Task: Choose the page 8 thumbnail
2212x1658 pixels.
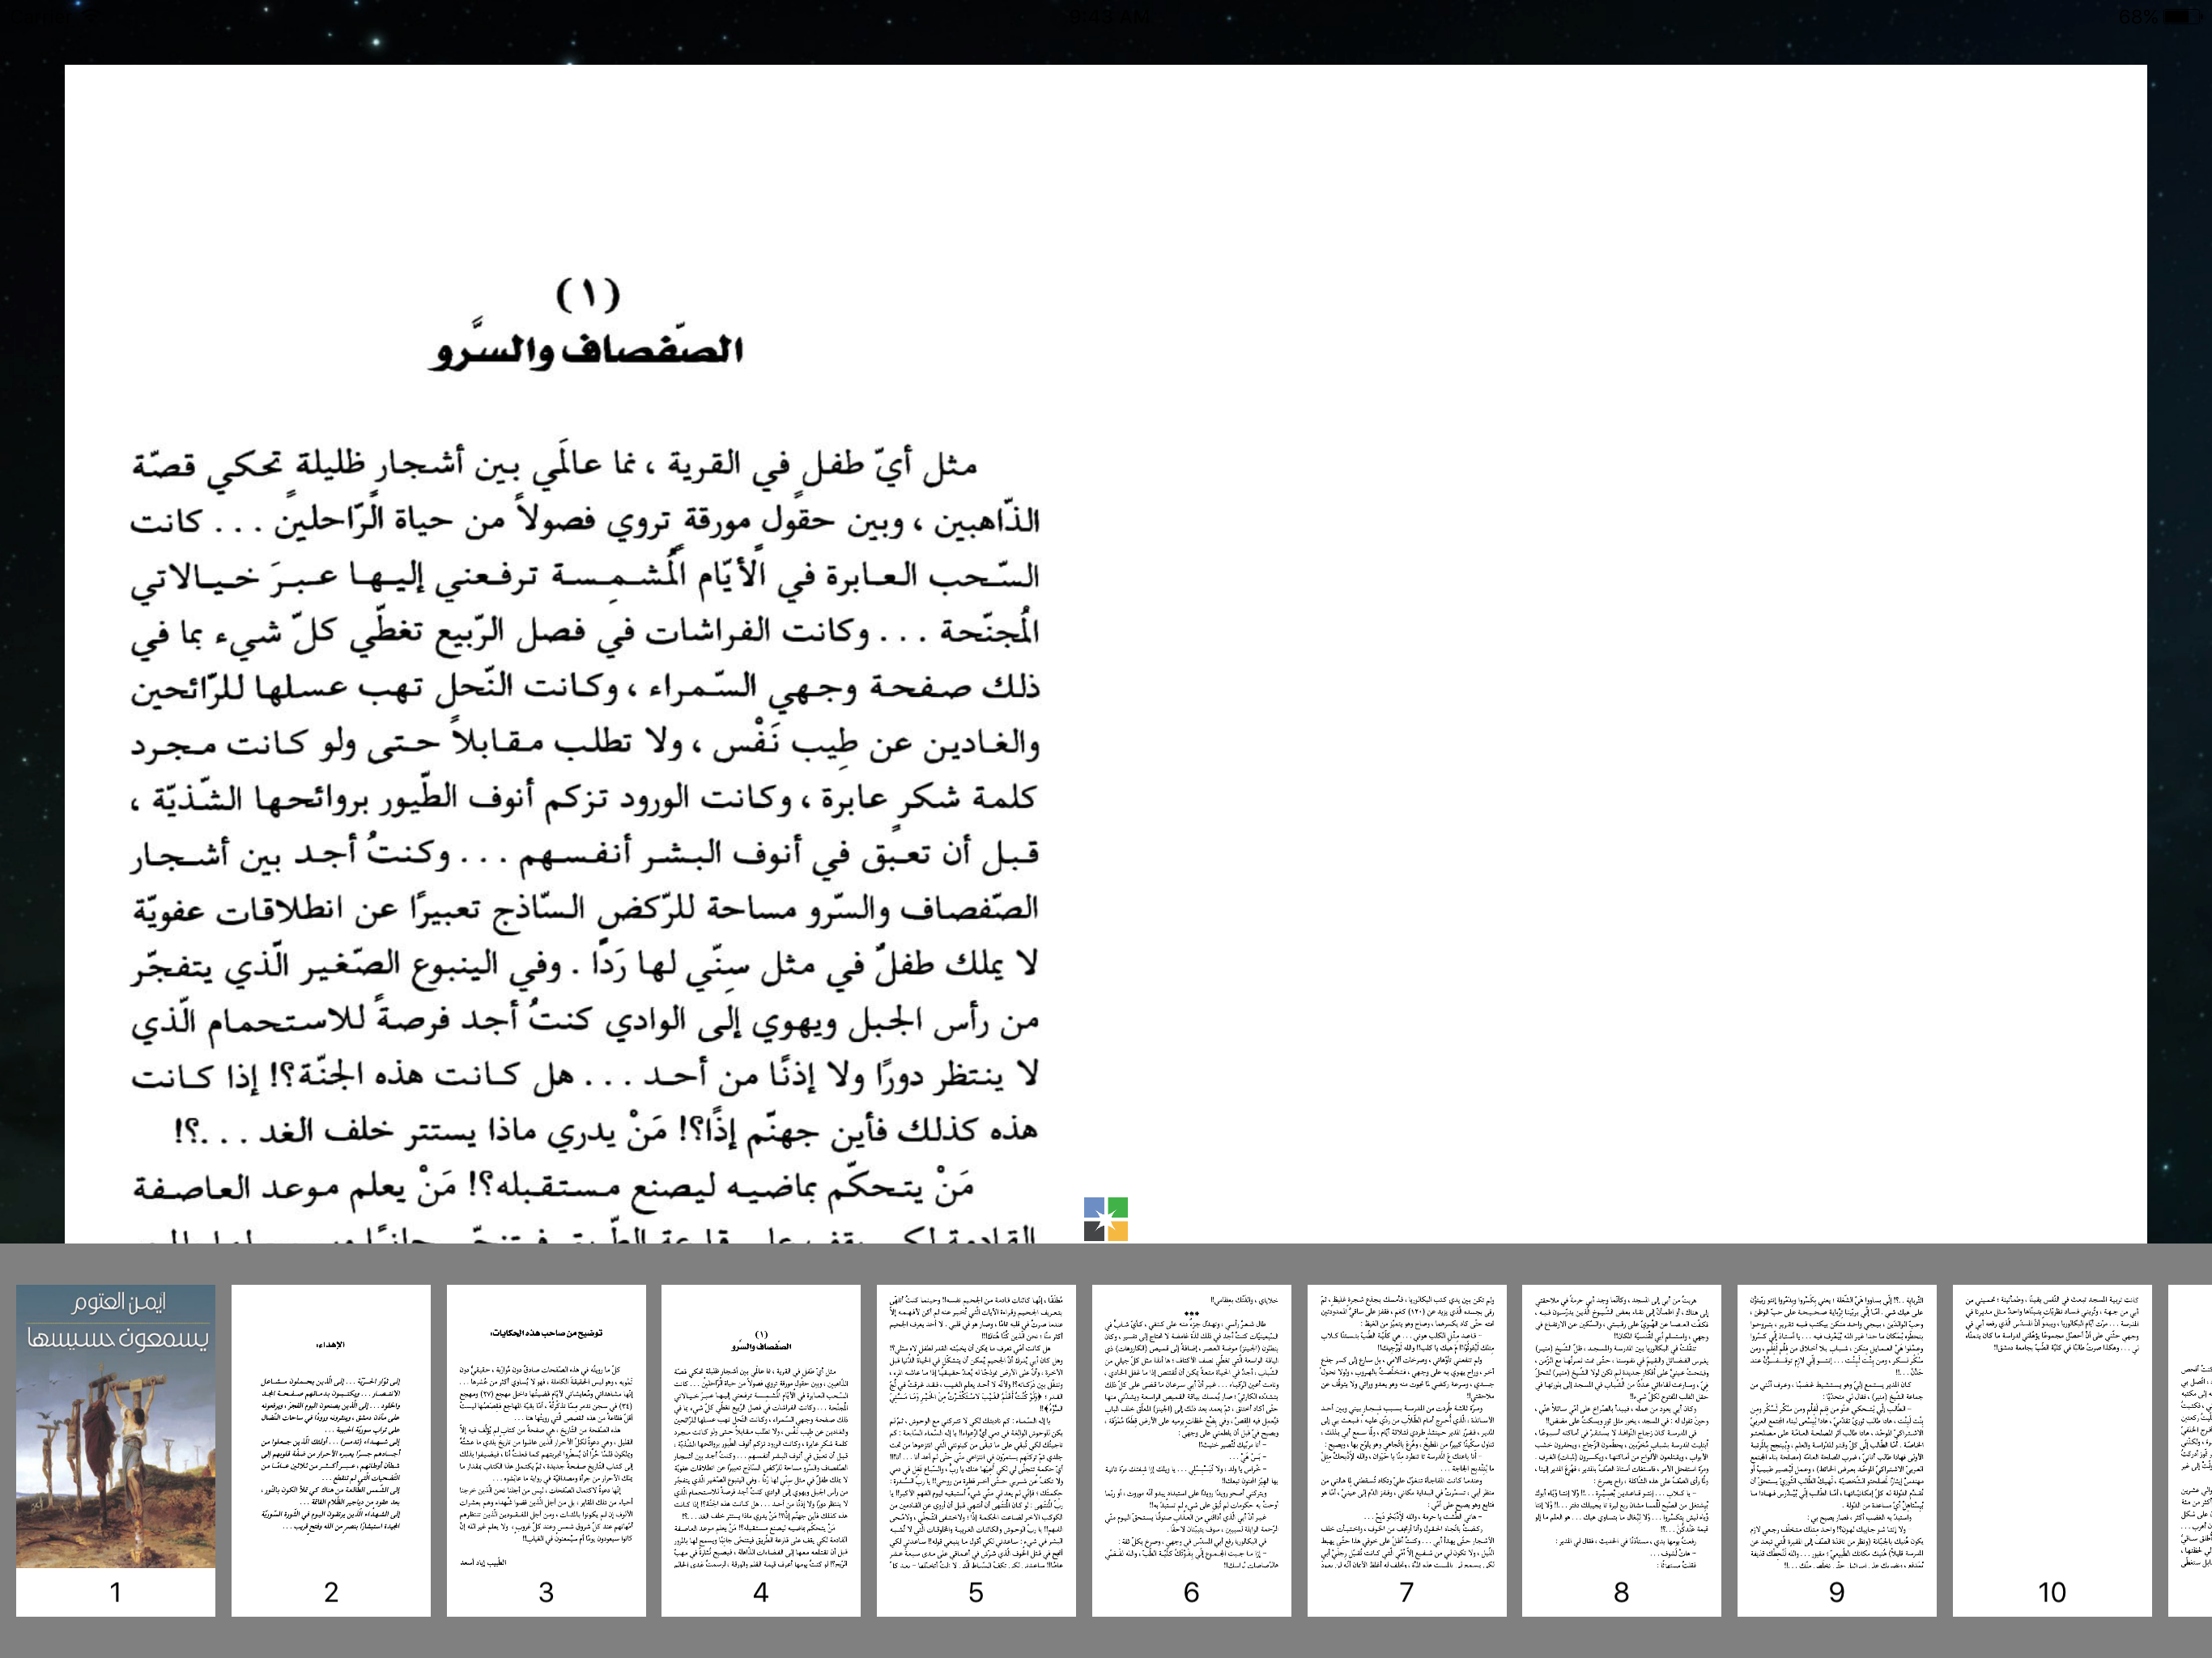Action: pyautogui.click(x=1622, y=1449)
